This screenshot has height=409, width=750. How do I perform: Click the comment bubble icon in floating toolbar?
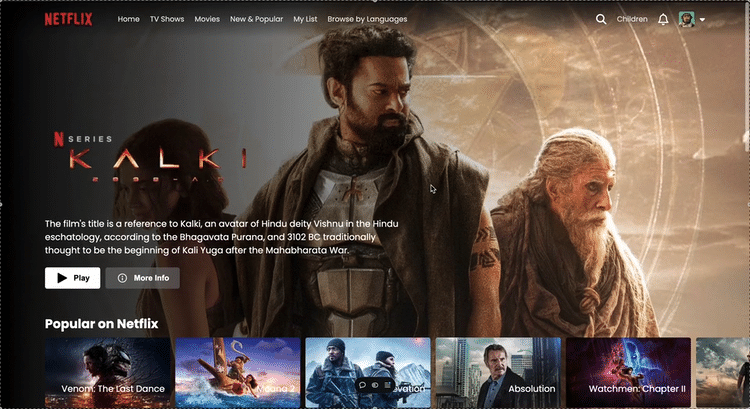coord(363,385)
